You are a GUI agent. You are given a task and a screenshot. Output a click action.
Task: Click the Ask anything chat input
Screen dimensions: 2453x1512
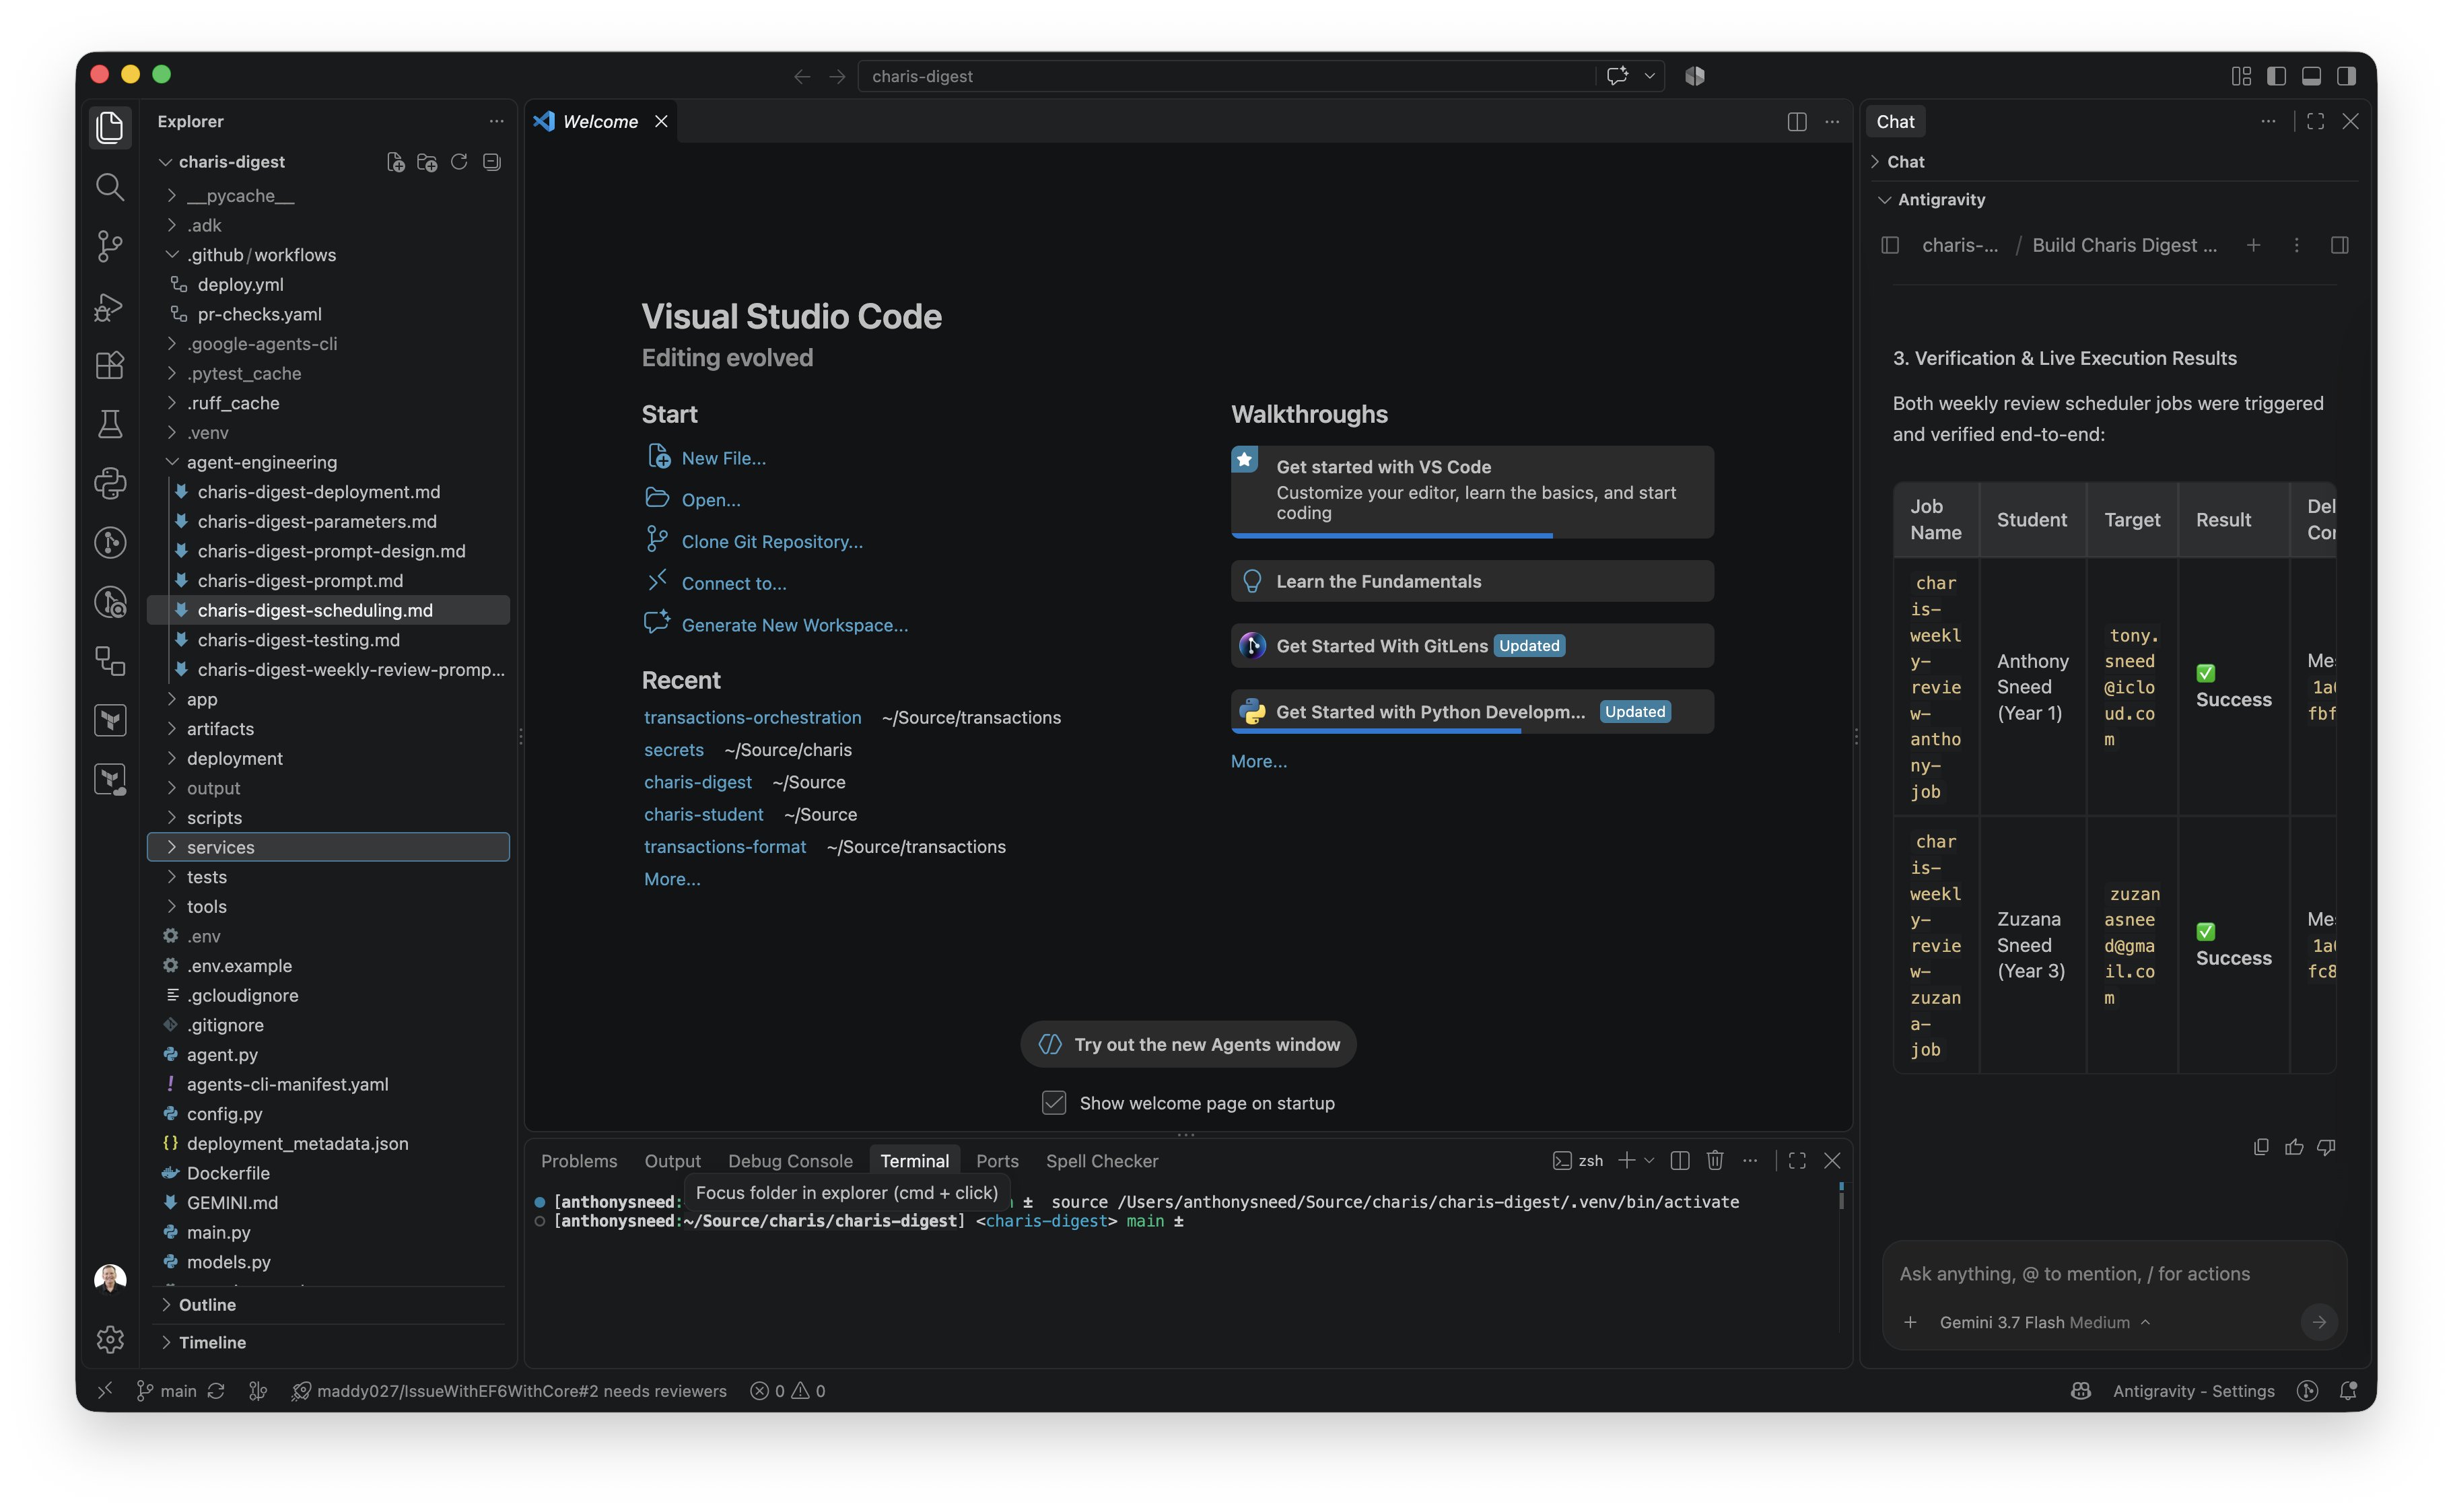[x=2114, y=1274]
